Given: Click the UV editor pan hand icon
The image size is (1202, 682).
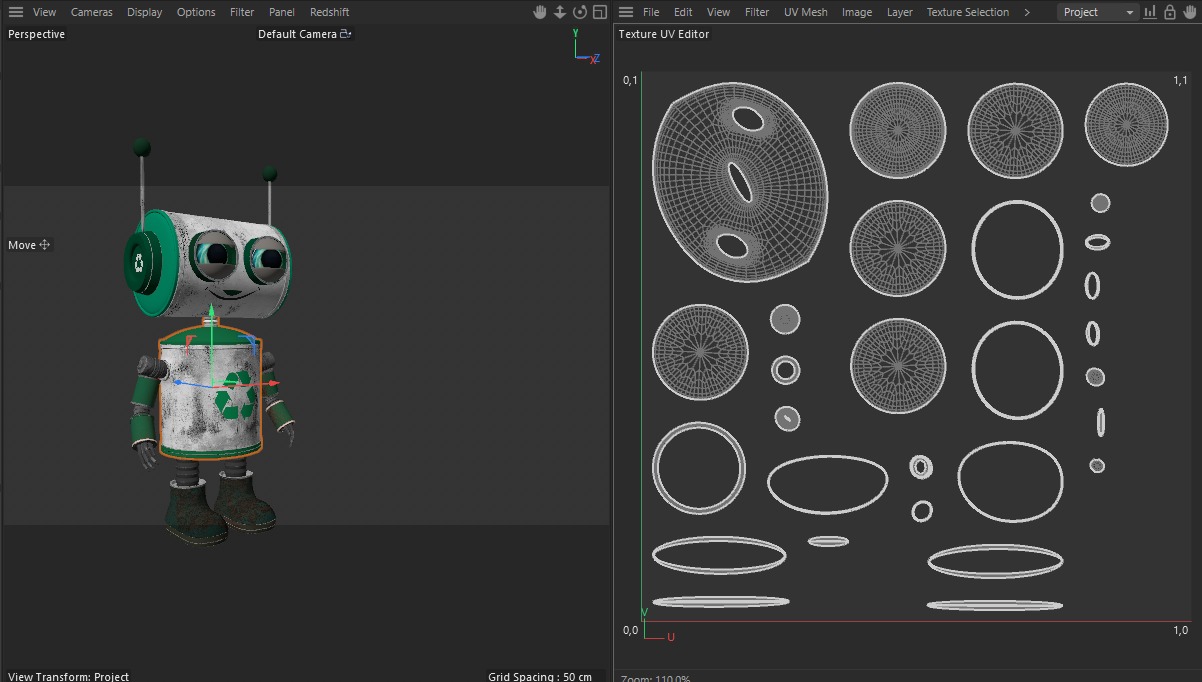Looking at the screenshot, I should [x=1189, y=12].
